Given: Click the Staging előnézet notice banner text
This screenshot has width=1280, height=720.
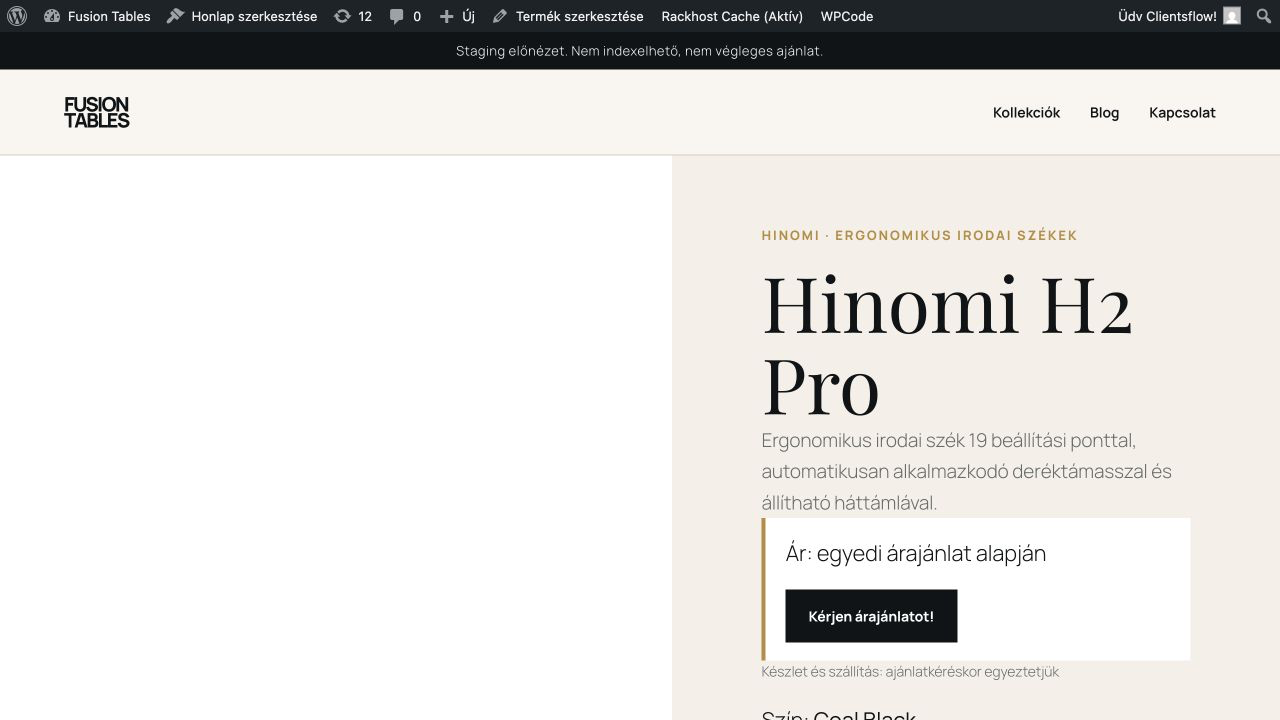Looking at the screenshot, I should tap(640, 51).
